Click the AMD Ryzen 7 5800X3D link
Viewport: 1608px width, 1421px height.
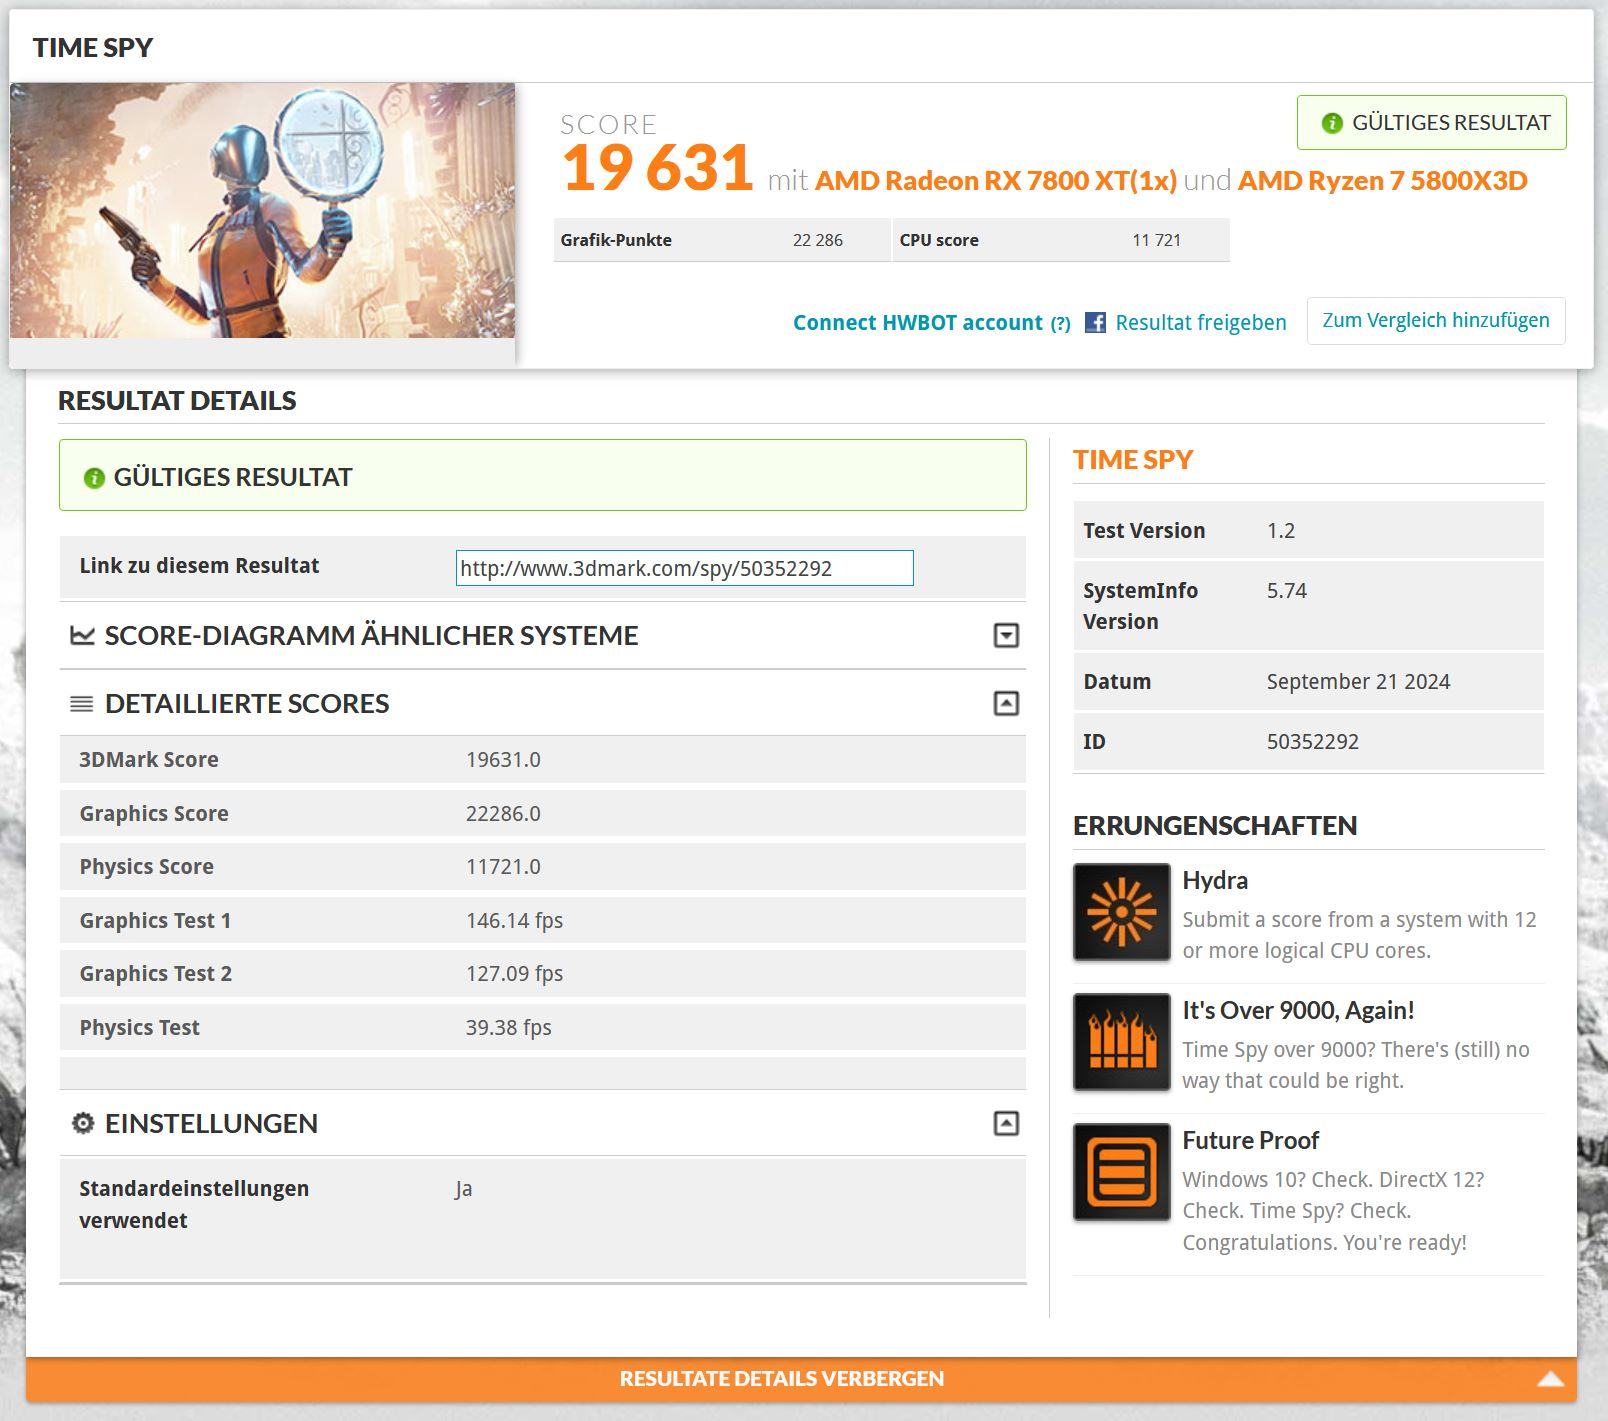point(1382,180)
